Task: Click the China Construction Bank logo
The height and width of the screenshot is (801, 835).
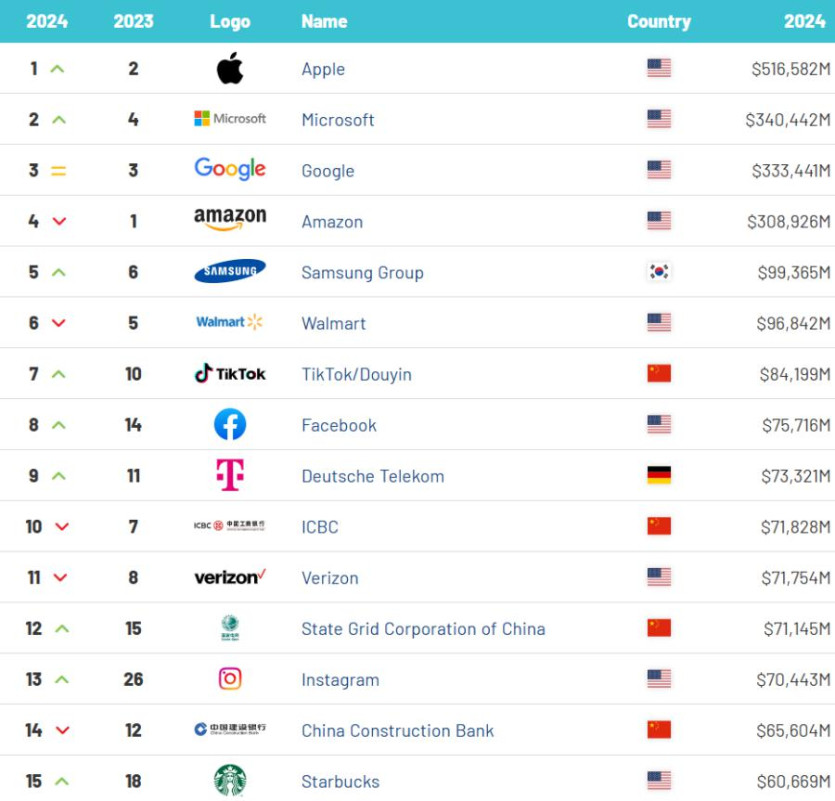Action: point(230,729)
